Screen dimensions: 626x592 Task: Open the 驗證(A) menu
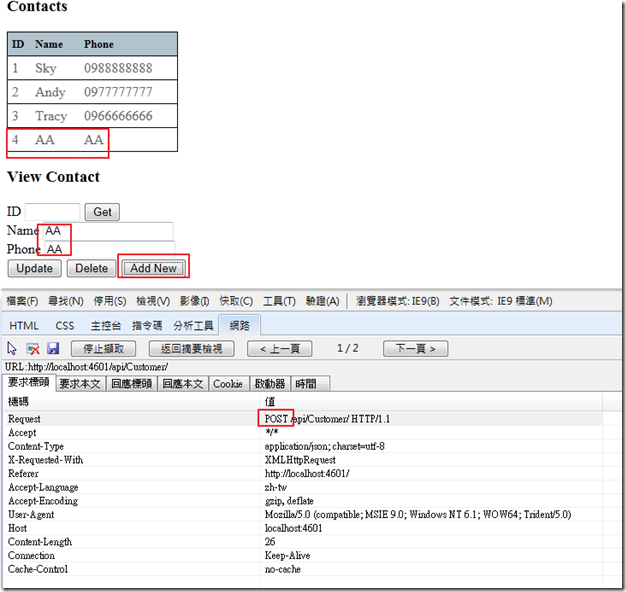(x=323, y=301)
